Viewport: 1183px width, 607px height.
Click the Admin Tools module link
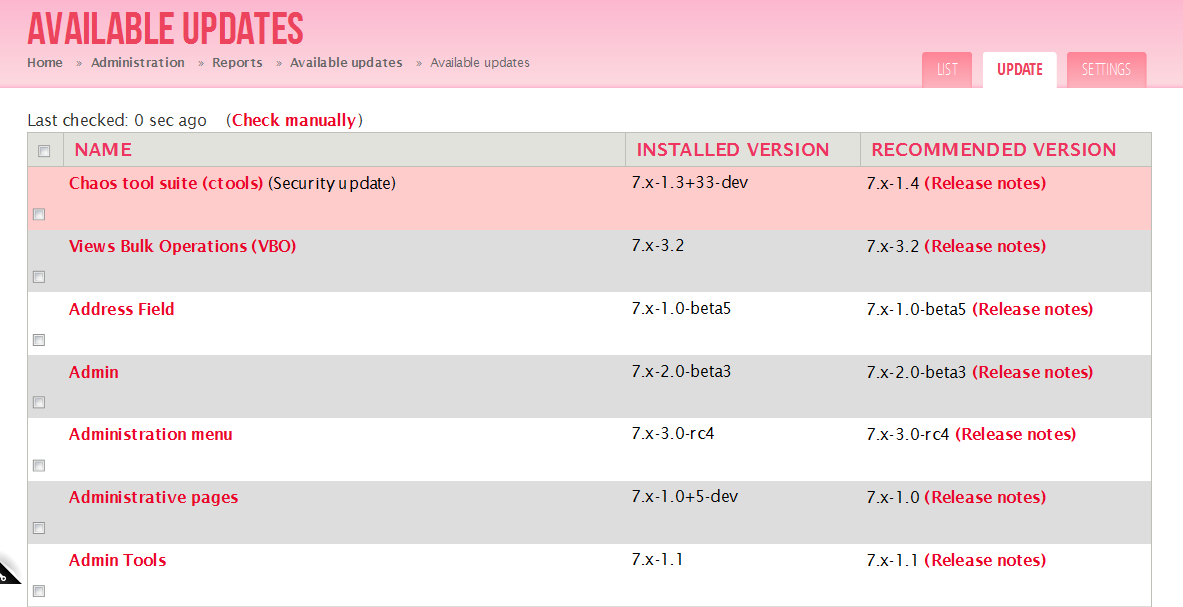point(118,560)
